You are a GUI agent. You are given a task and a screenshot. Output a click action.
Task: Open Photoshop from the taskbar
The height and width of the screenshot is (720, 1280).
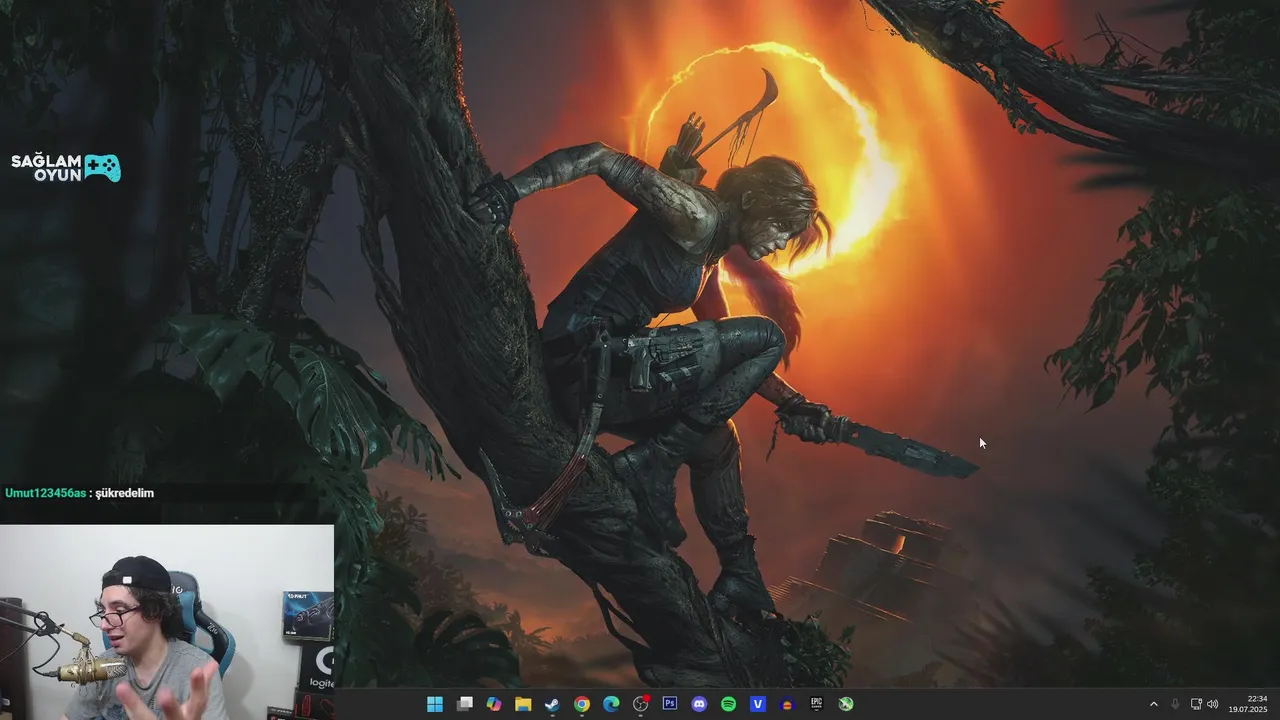pyautogui.click(x=670, y=704)
